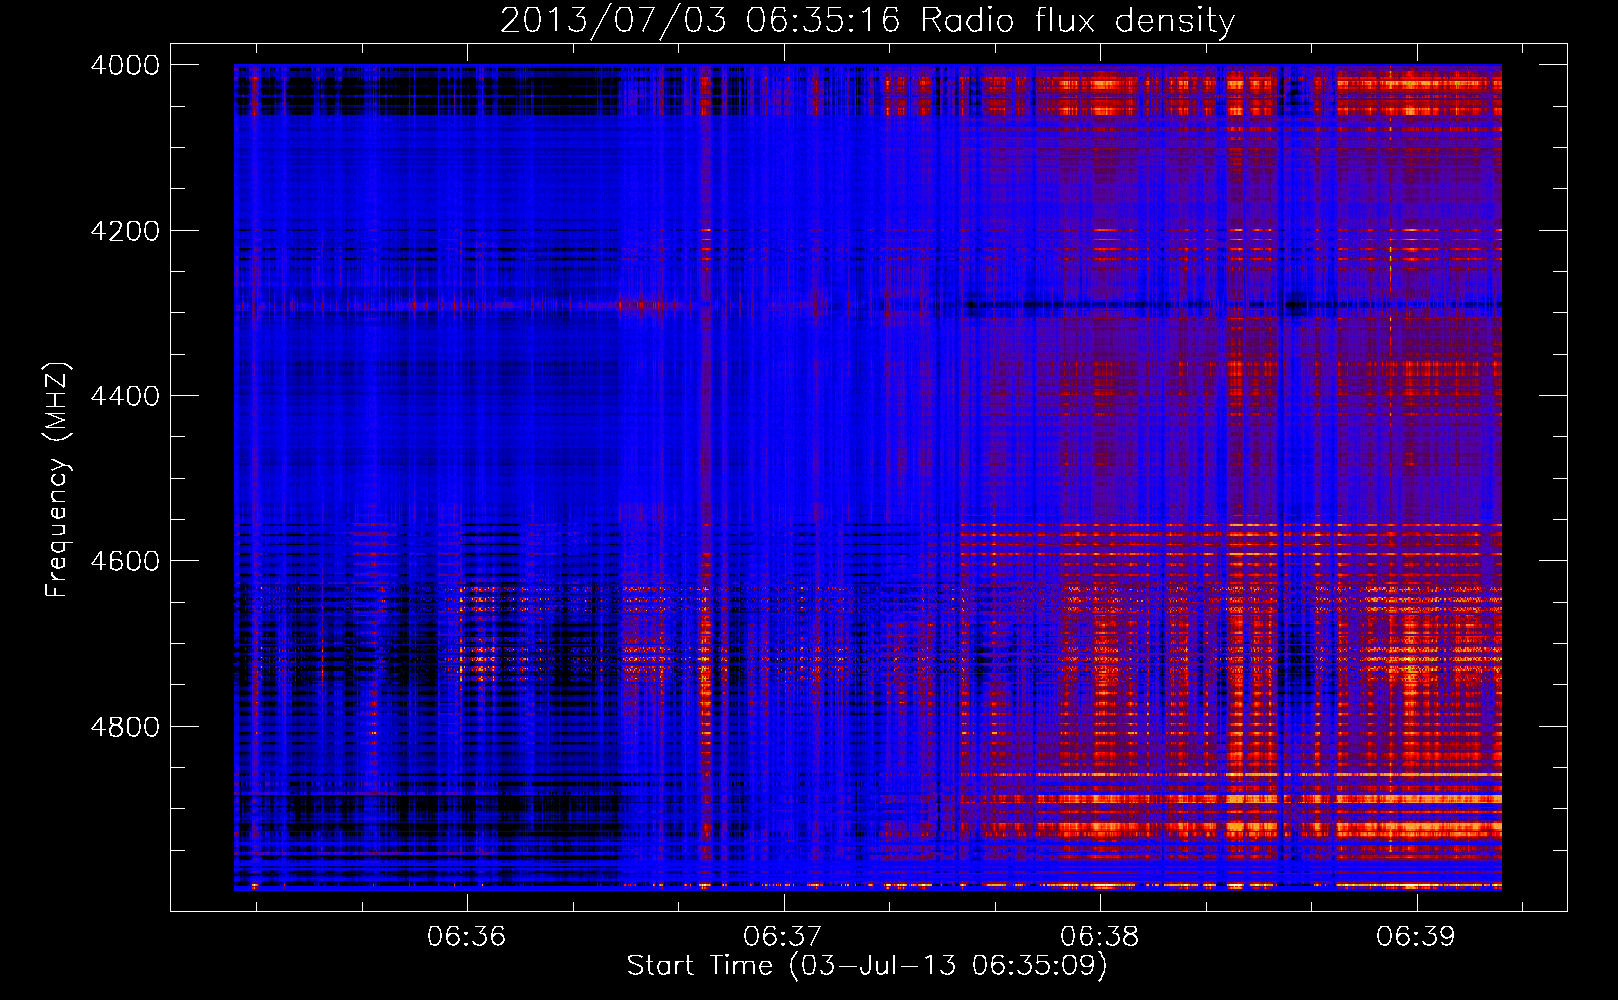Click the 4200 frequency tick label
The height and width of the screenshot is (1000, 1618).
click(125, 231)
